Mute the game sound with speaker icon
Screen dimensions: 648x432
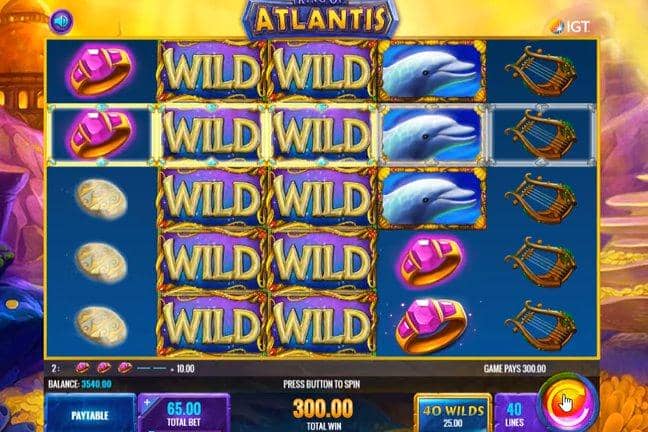click(62, 21)
